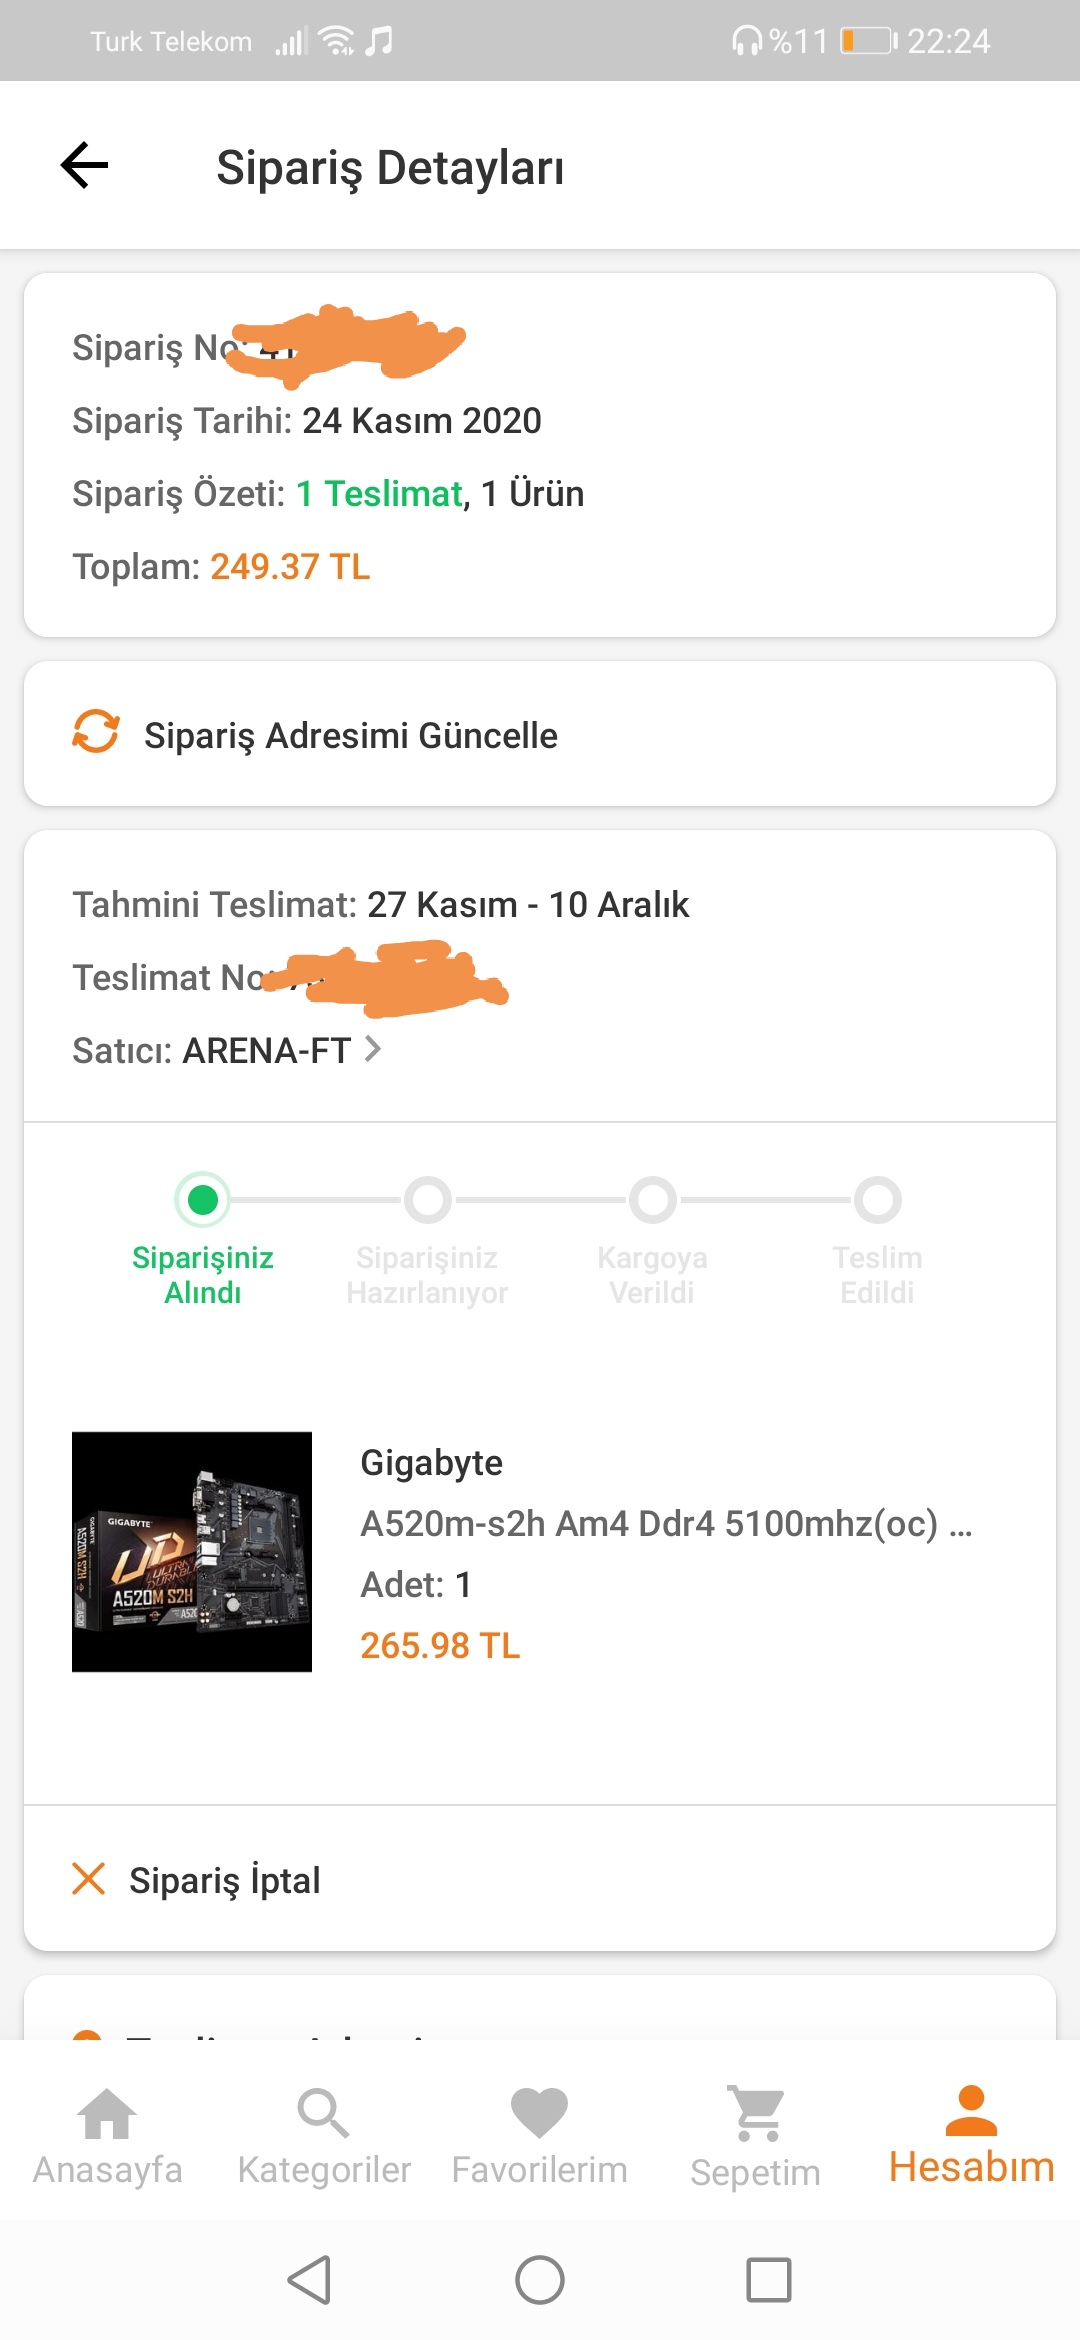Tap the 1 Teslimat green link
Screen dimensions: 1080x2340
point(380,494)
